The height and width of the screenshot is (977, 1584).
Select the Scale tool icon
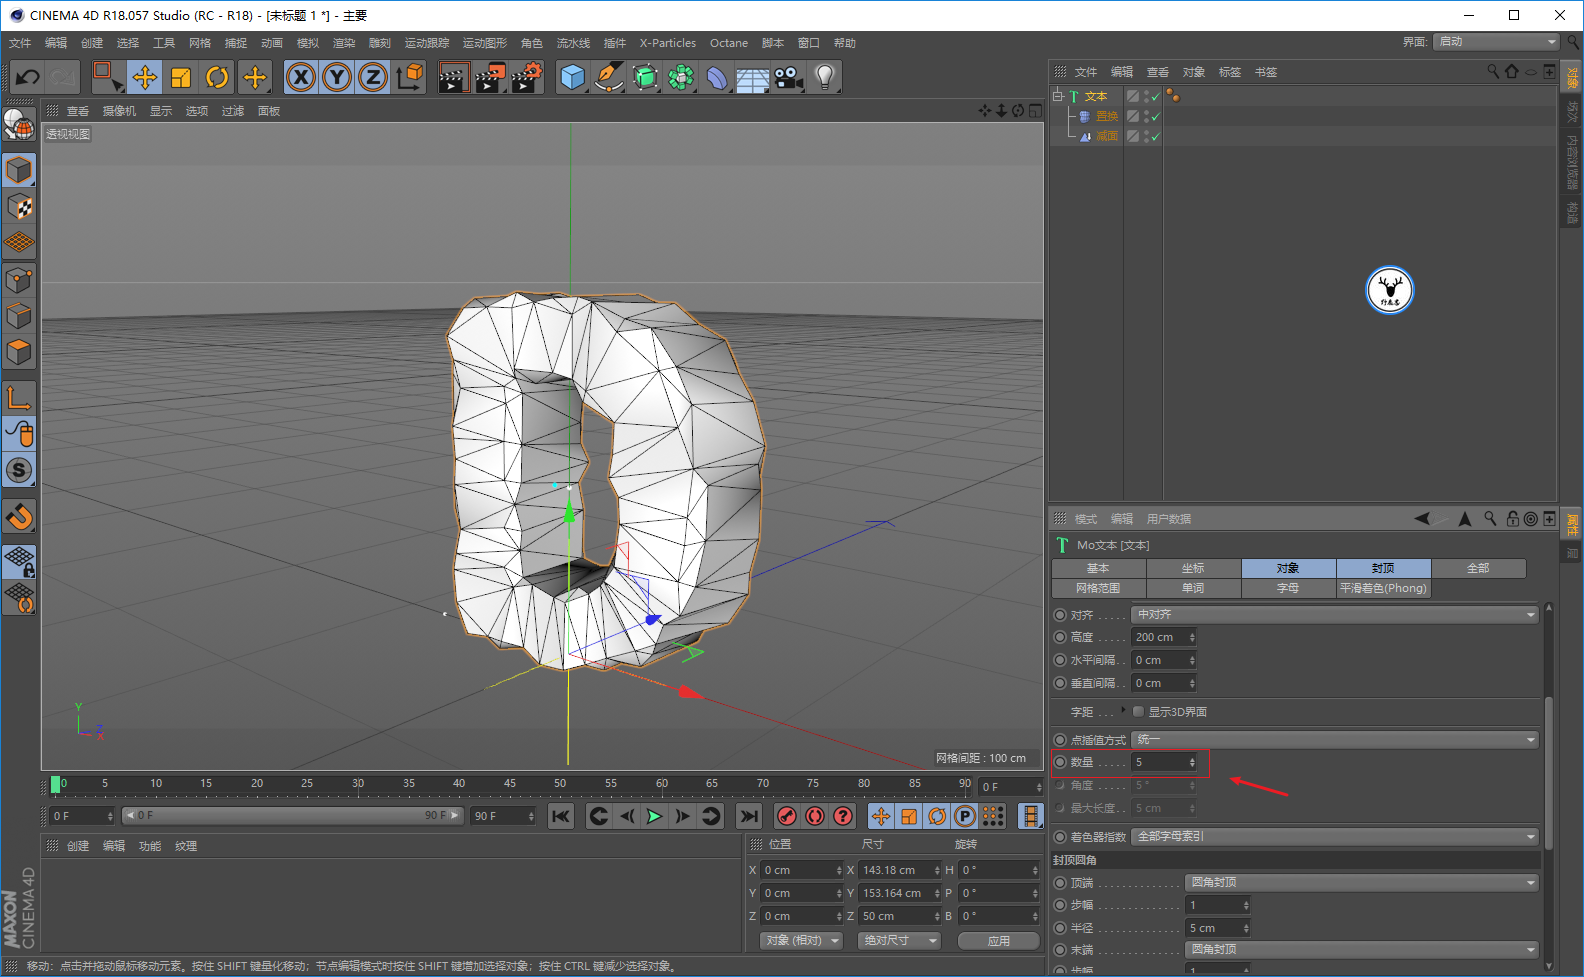(181, 77)
